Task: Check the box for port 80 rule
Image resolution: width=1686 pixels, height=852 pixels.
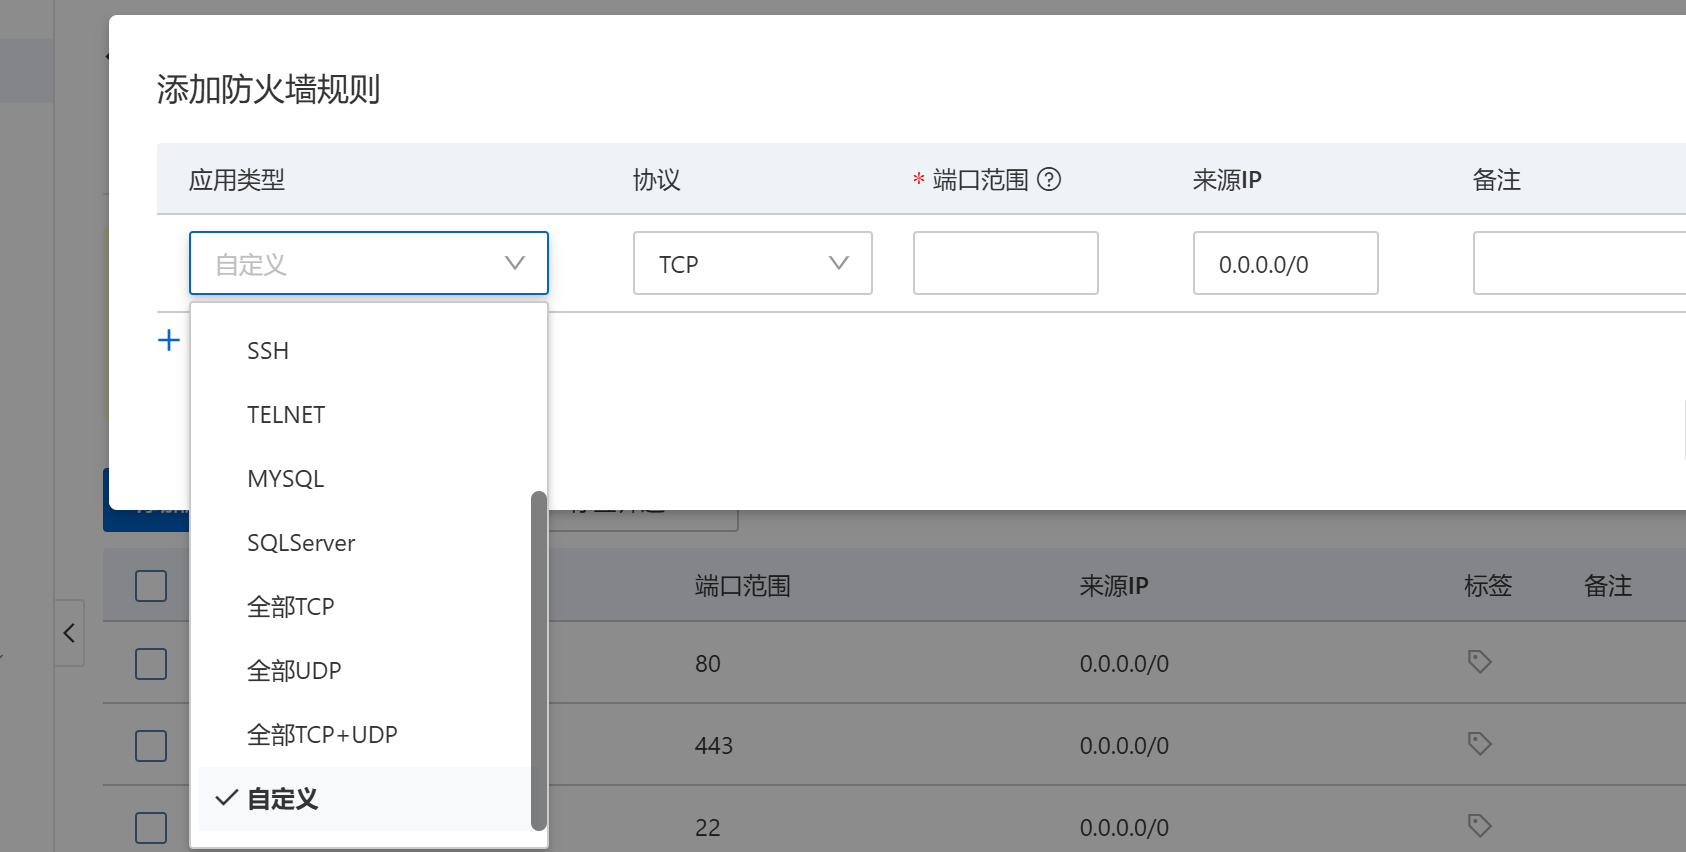Action: [151, 664]
